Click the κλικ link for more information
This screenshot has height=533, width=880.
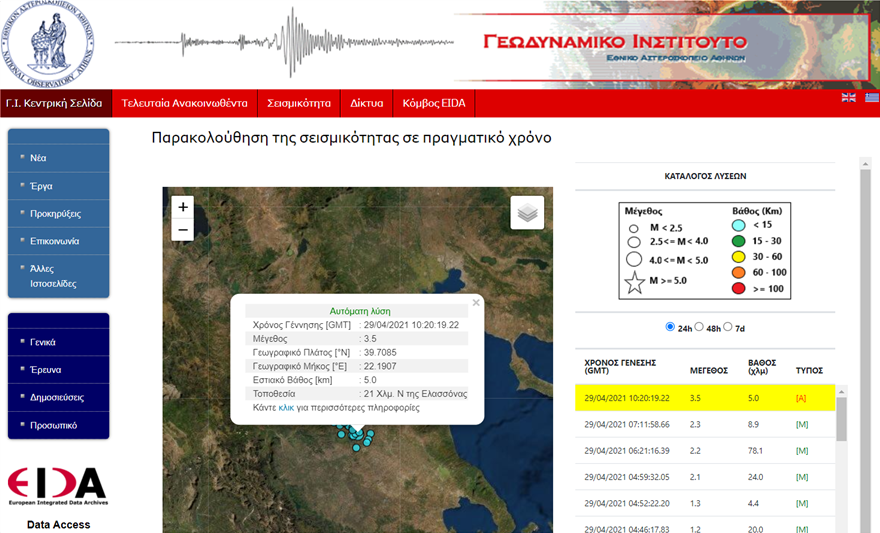286,408
